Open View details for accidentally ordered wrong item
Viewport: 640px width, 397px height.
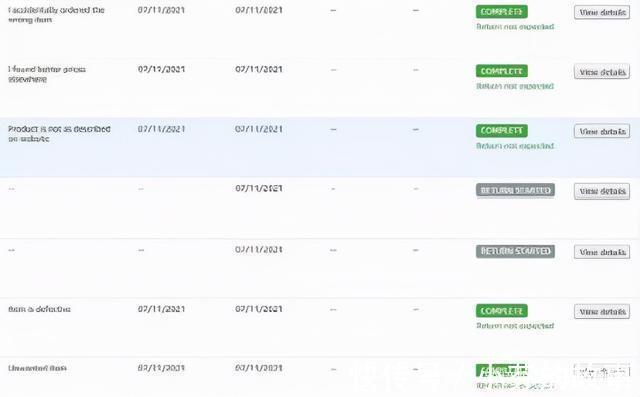[x=602, y=13]
